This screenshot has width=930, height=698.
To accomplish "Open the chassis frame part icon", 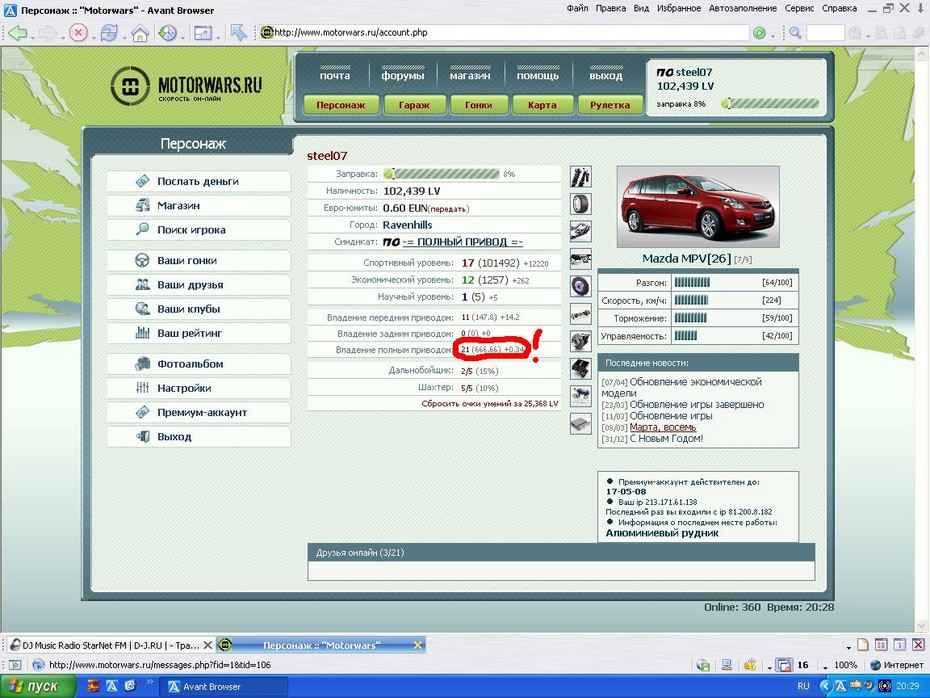I will (x=581, y=259).
